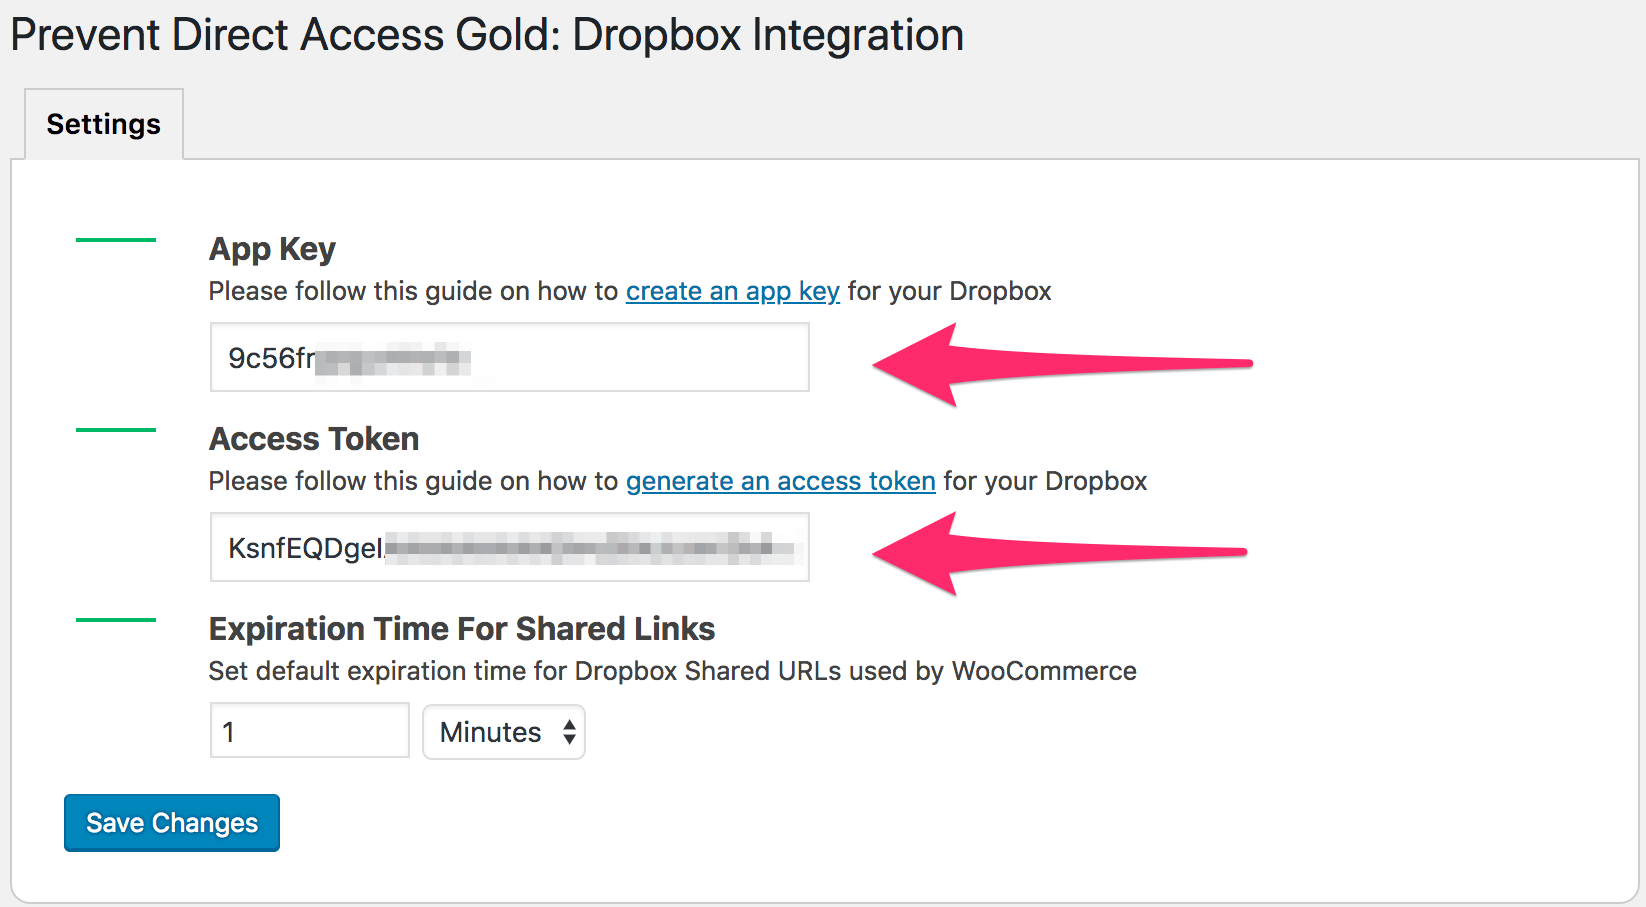
Task: Focus the shared links expiration input
Action: point(308,731)
